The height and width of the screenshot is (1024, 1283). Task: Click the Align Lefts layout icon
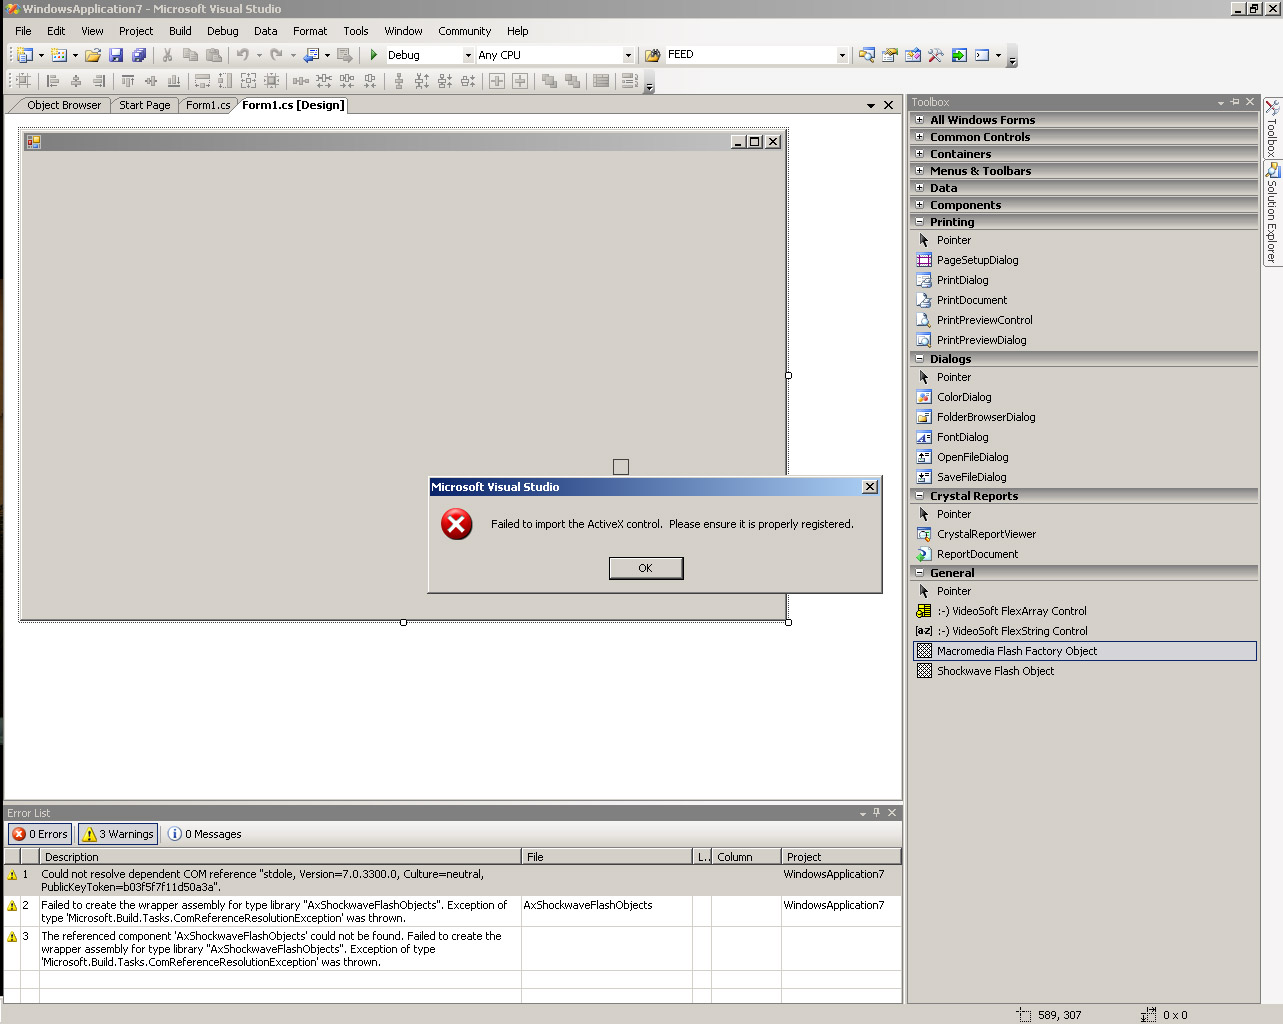click(53, 81)
